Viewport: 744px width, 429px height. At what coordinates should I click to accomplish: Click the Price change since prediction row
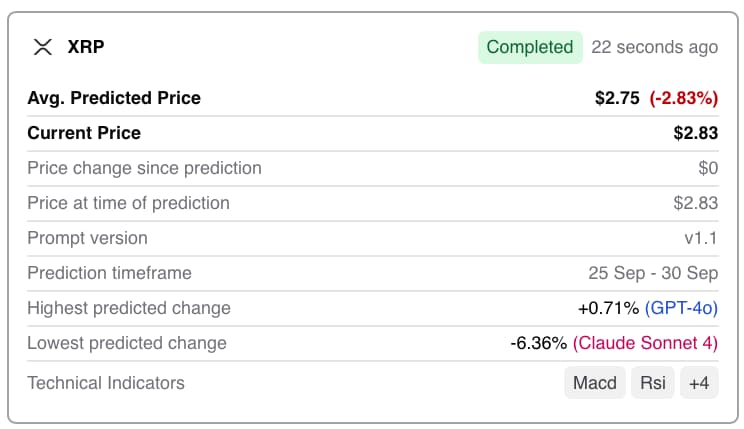144,168
